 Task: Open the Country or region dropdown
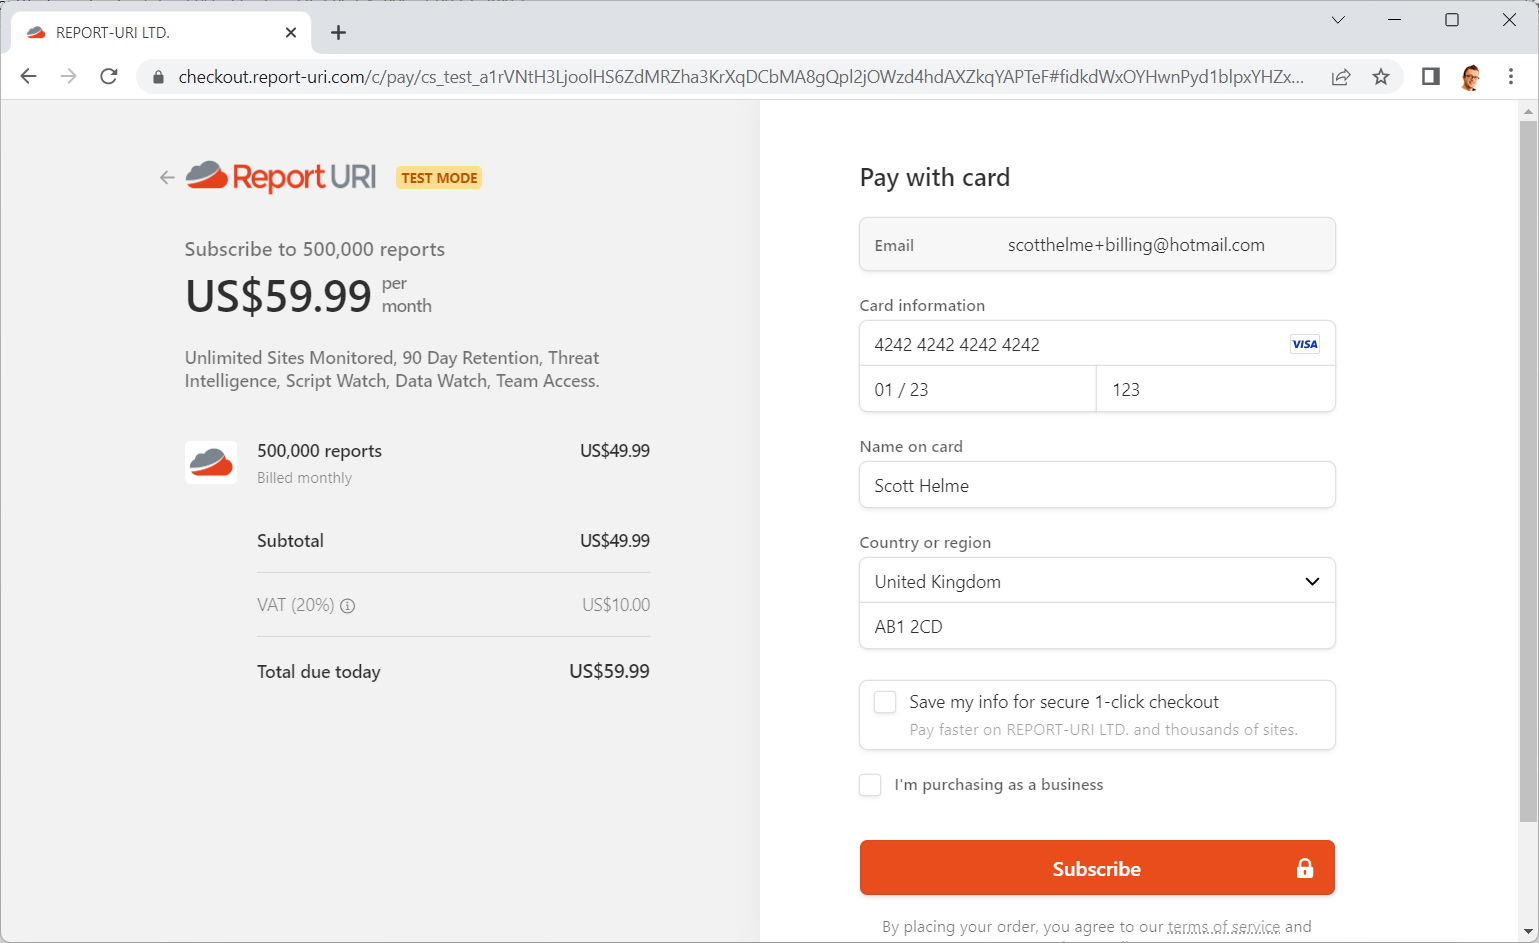click(x=1097, y=581)
